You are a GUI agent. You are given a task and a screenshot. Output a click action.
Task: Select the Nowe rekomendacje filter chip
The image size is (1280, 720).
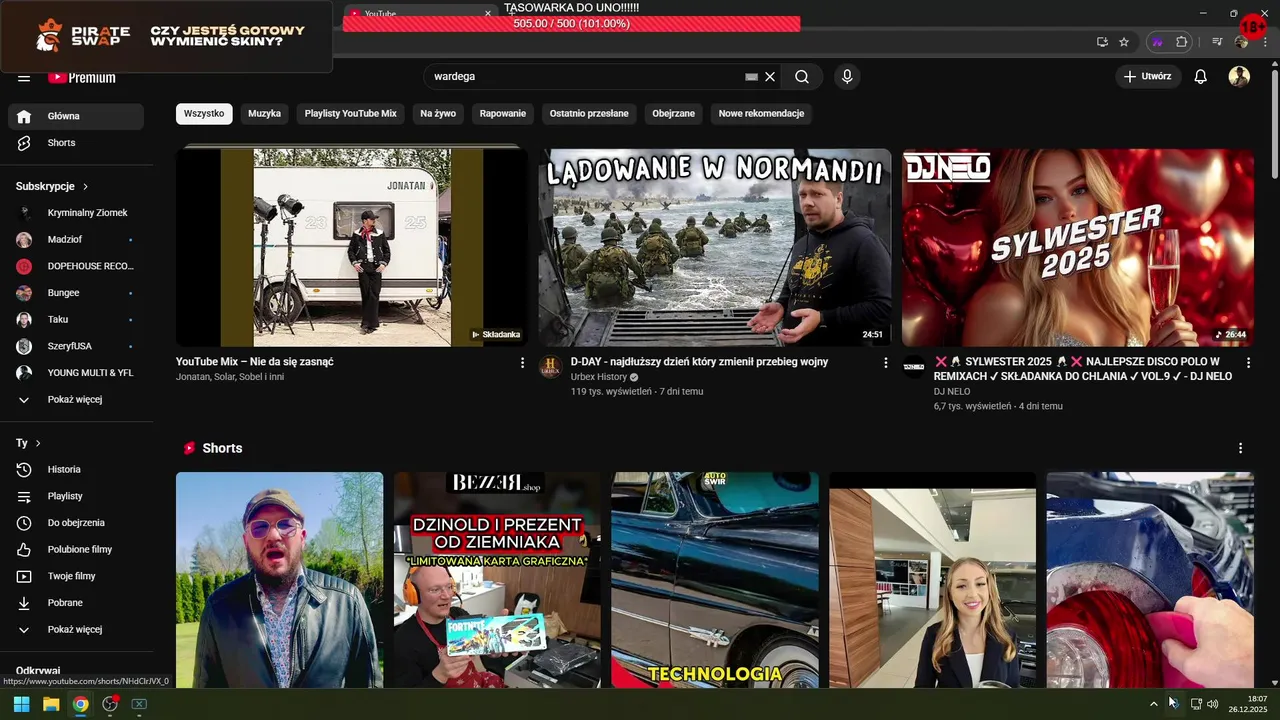(x=762, y=114)
